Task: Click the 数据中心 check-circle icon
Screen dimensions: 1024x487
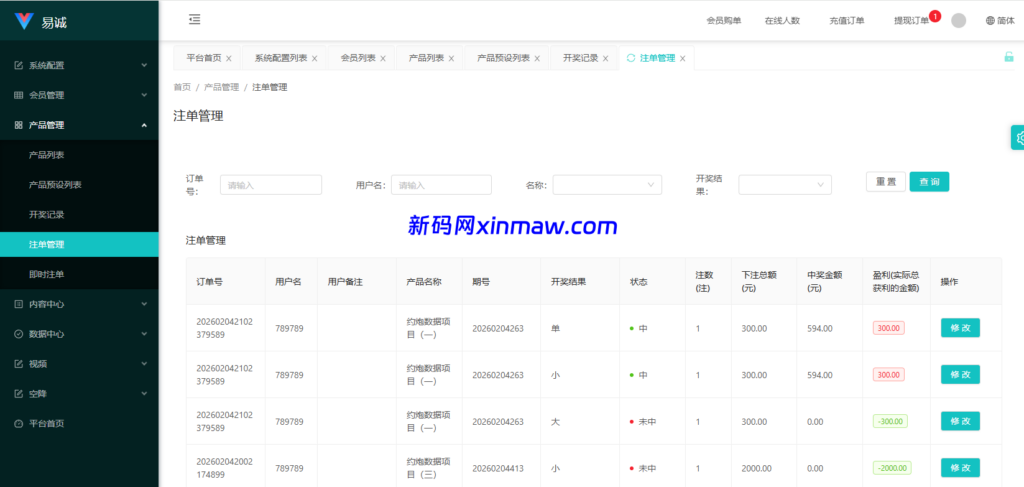Action: point(18,334)
